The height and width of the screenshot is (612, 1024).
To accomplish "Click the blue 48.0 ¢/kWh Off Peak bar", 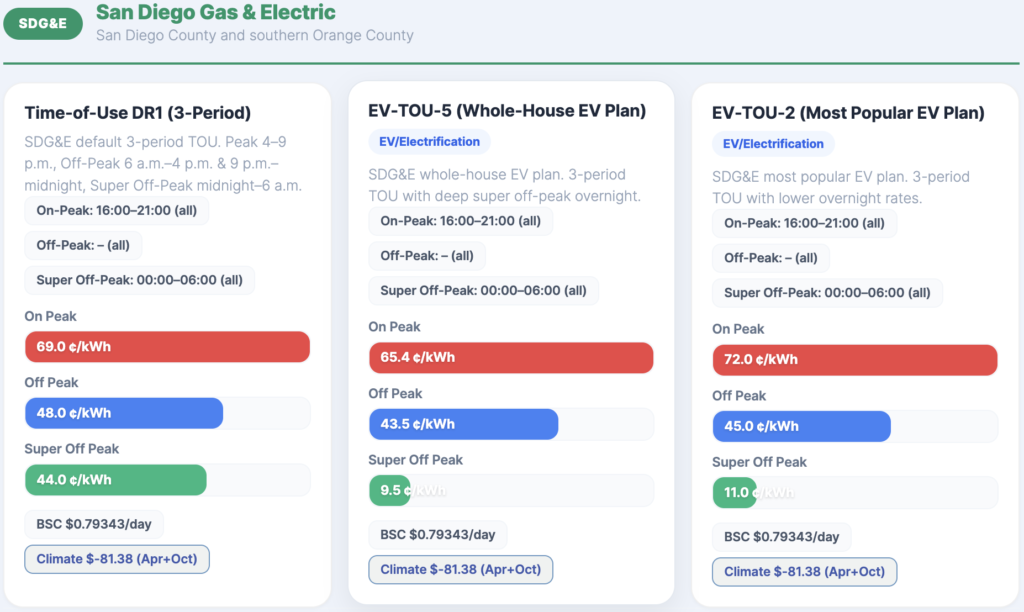I will pos(123,413).
